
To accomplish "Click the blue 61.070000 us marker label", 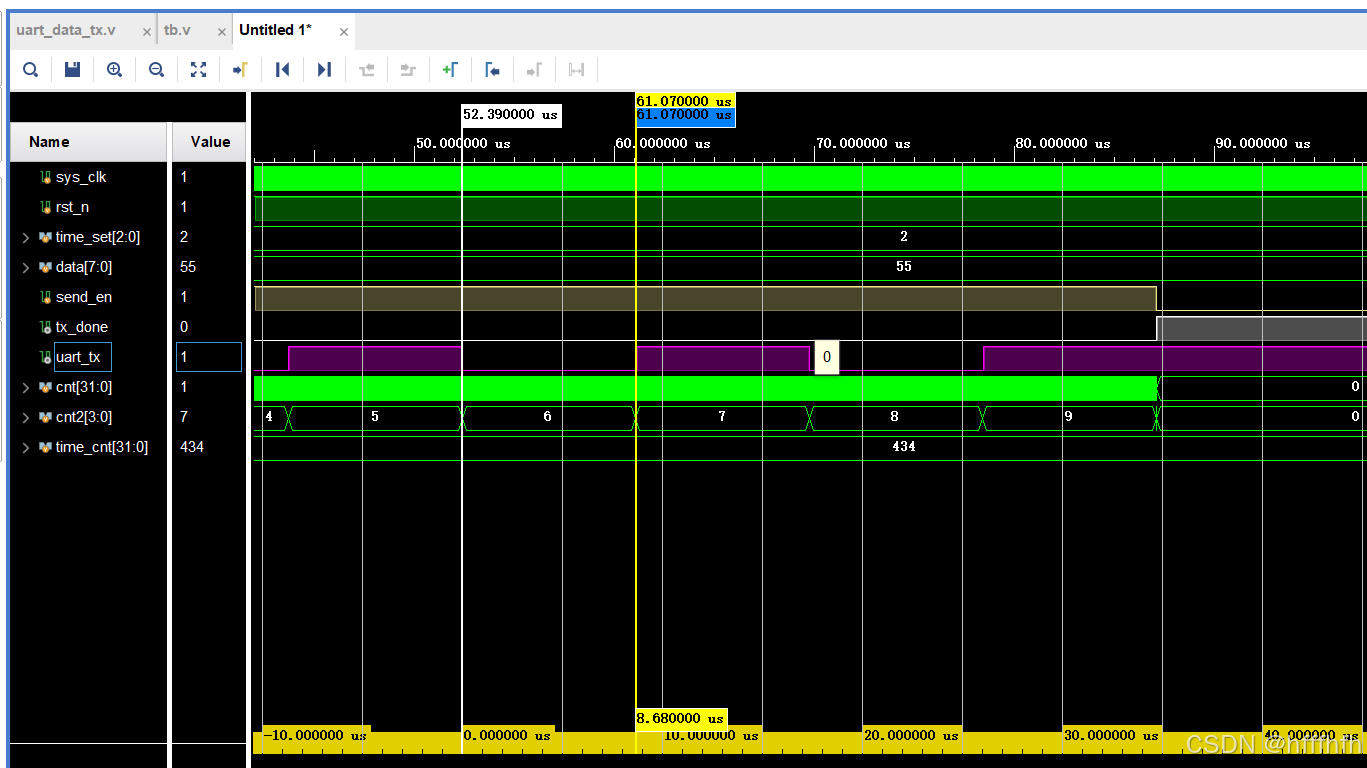I will [685, 116].
